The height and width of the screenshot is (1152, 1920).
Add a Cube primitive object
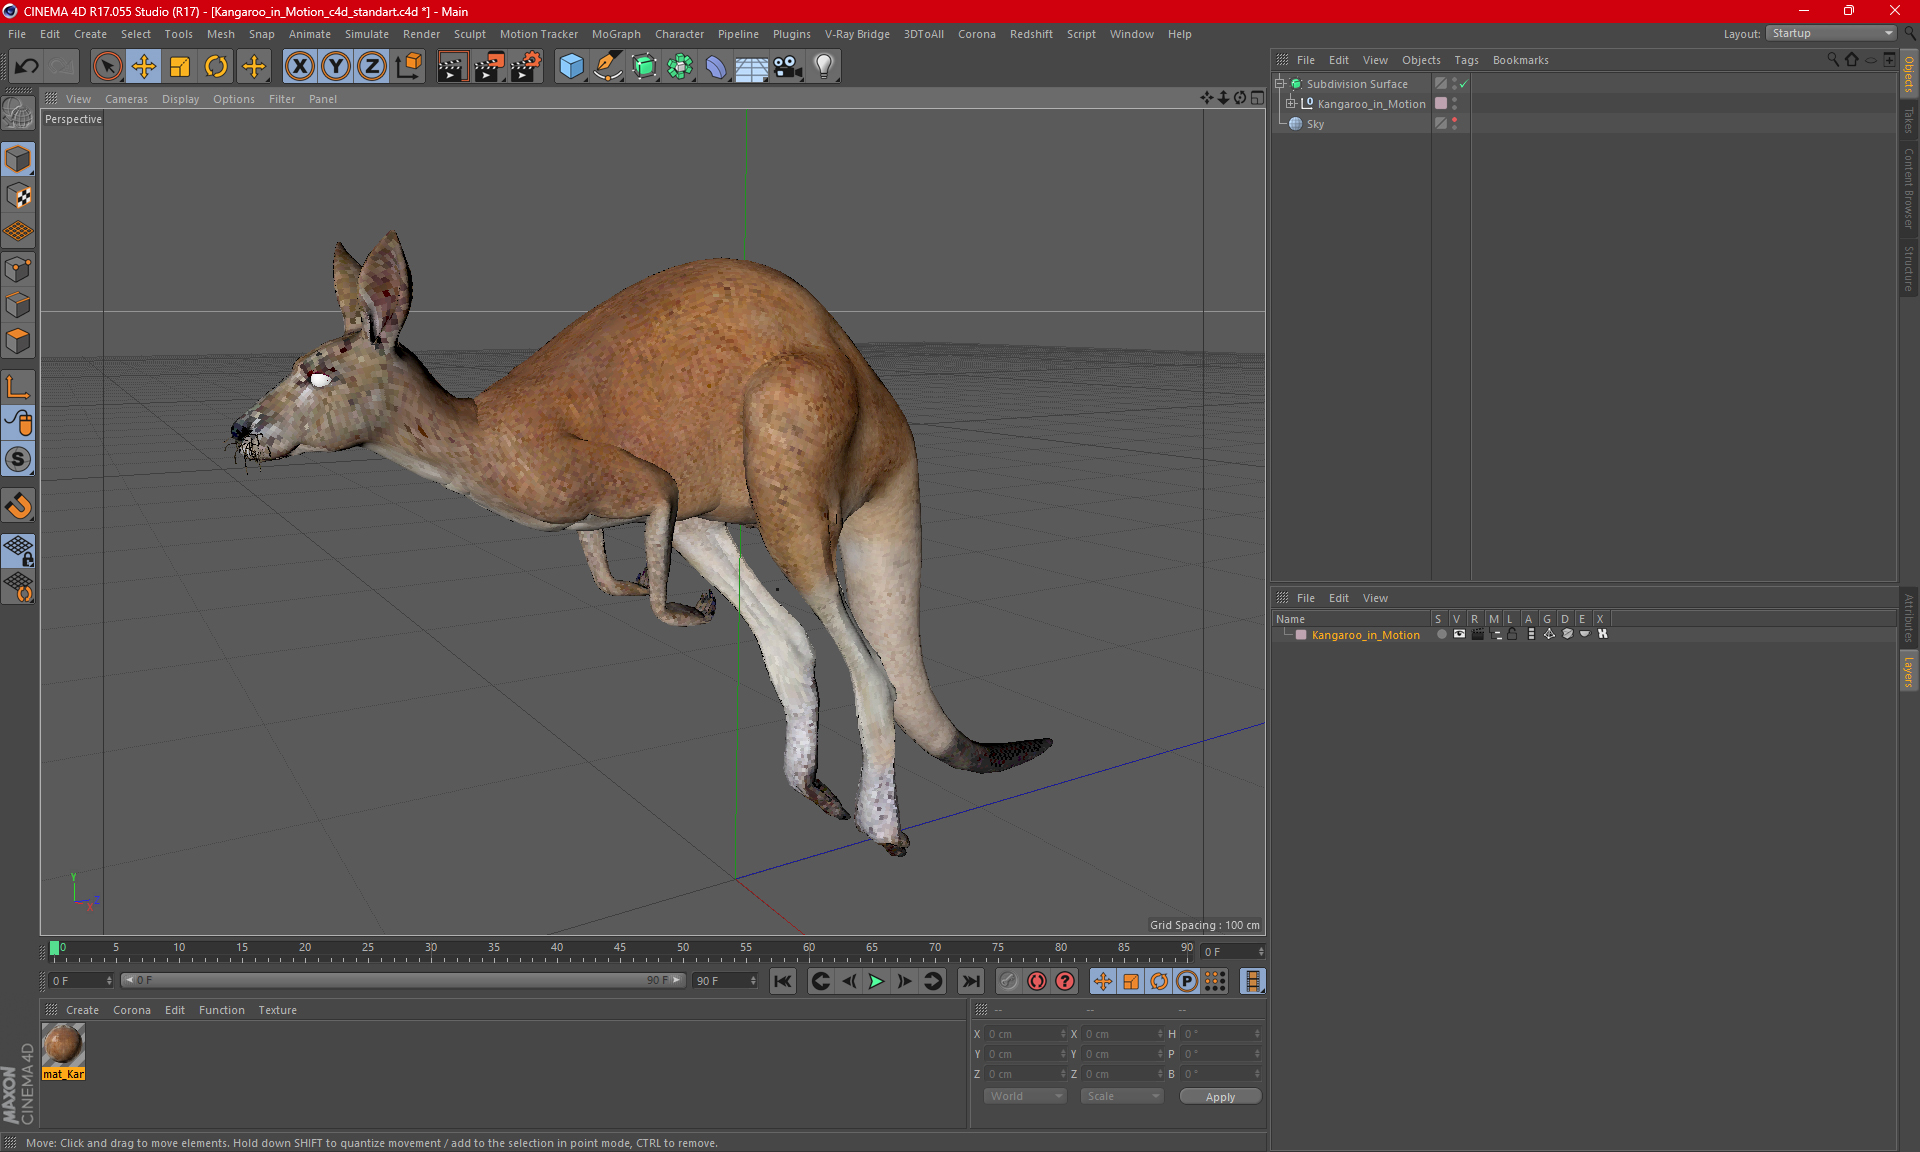pyautogui.click(x=572, y=67)
